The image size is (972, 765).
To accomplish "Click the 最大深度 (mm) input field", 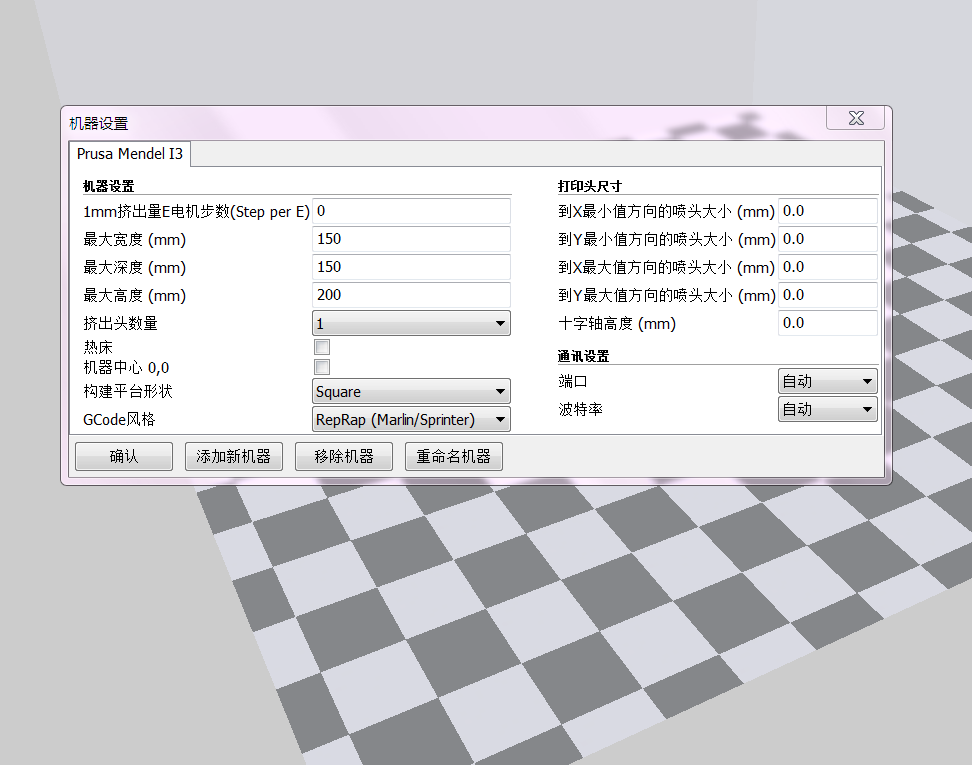I will tap(411, 267).
